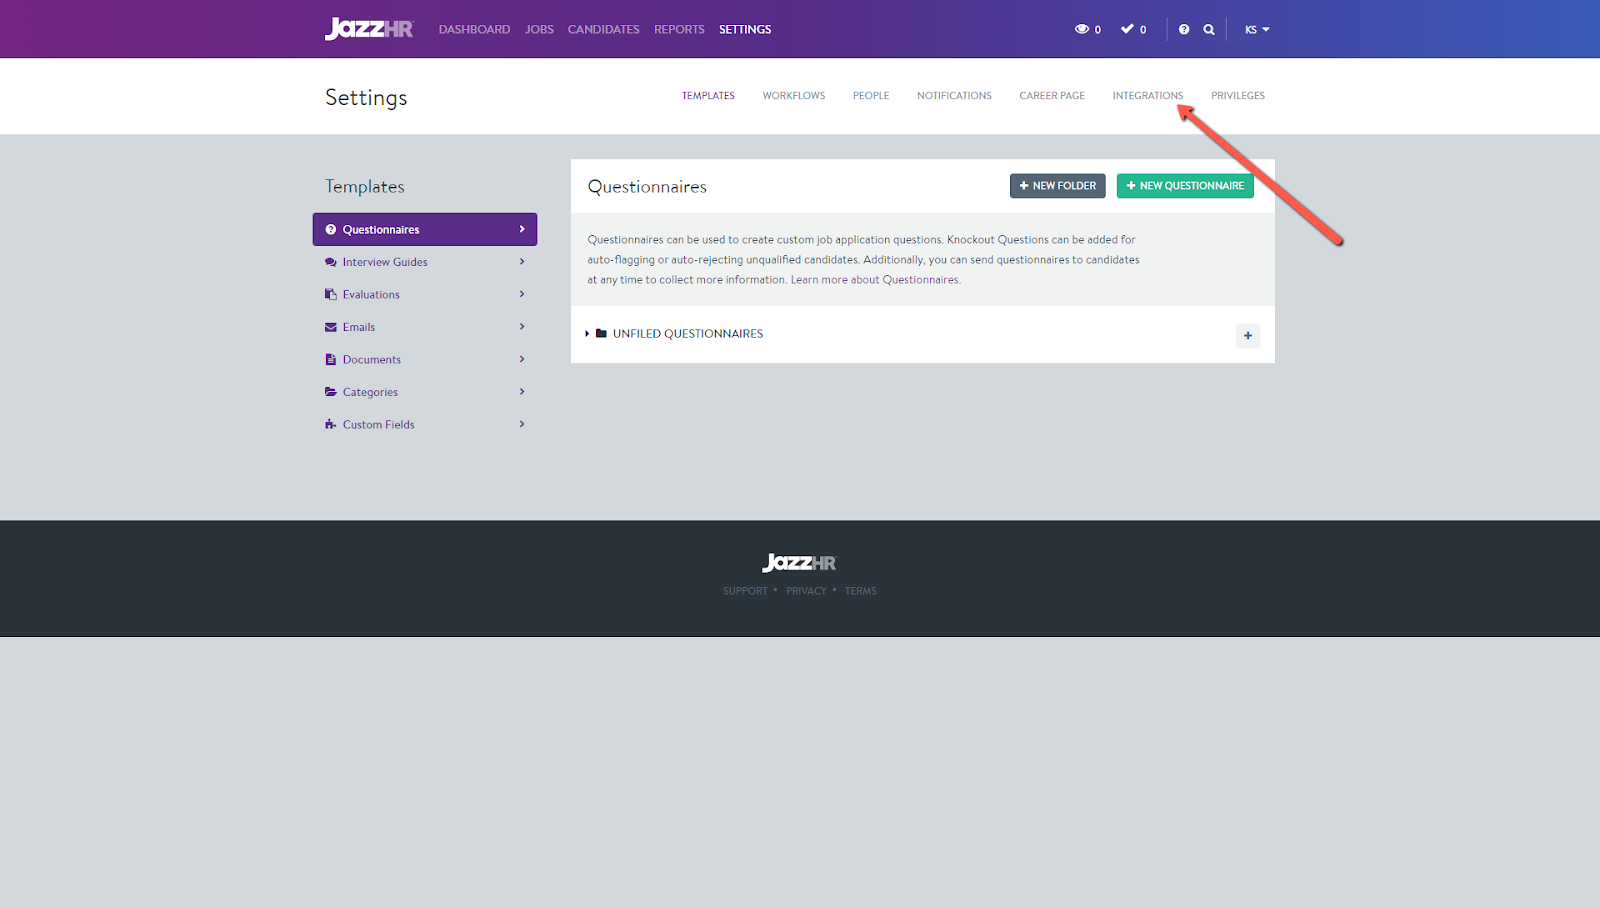Open the eye watch-list icon in header
Image resolution: width=1600 pixels, height=908 pixels.
pyautogui.click(x=1082, y=29)
